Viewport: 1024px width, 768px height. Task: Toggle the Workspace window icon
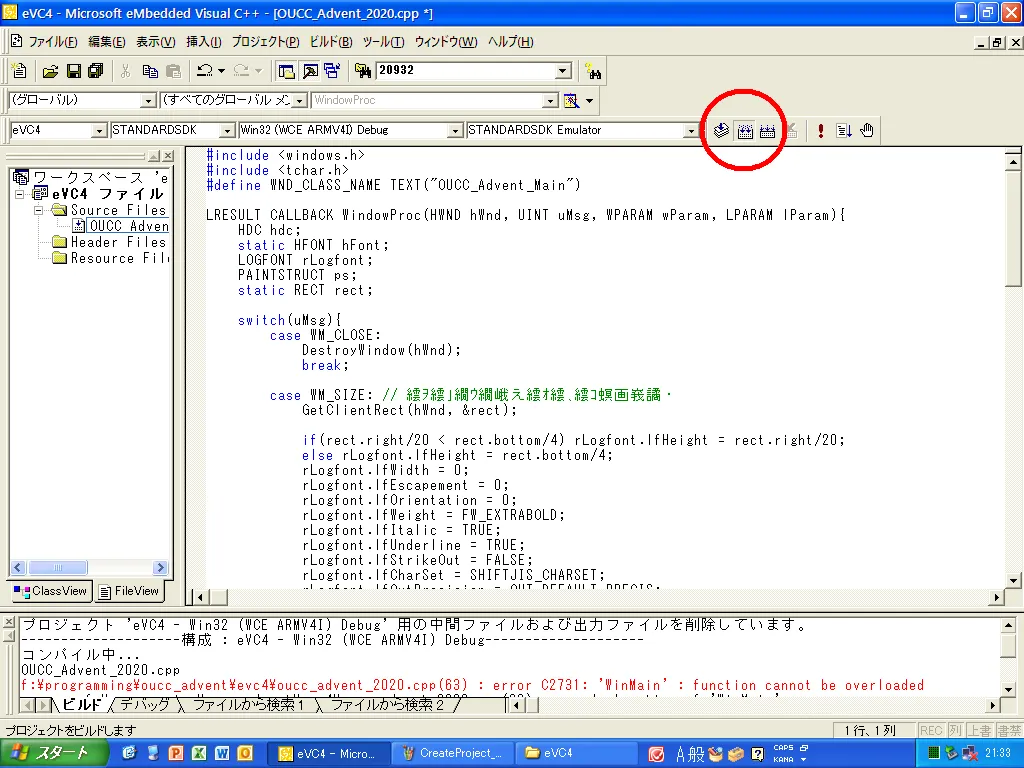point(286,71)
